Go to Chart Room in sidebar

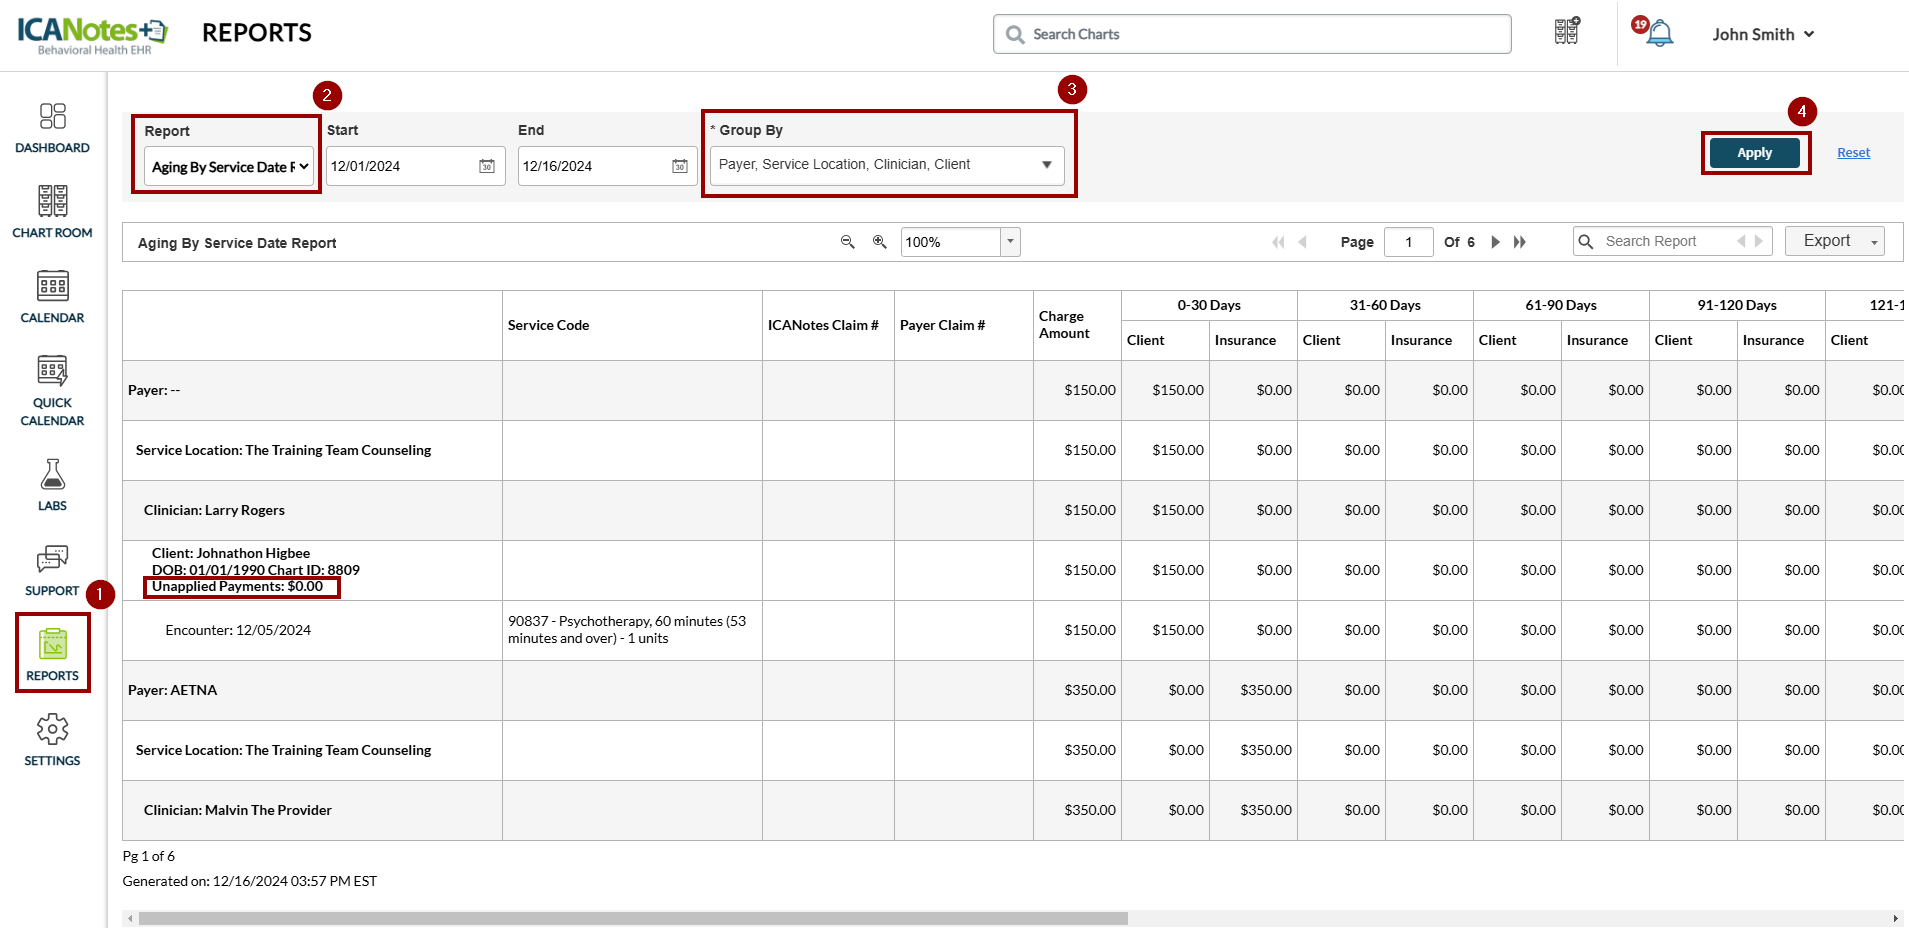[52, 212]
